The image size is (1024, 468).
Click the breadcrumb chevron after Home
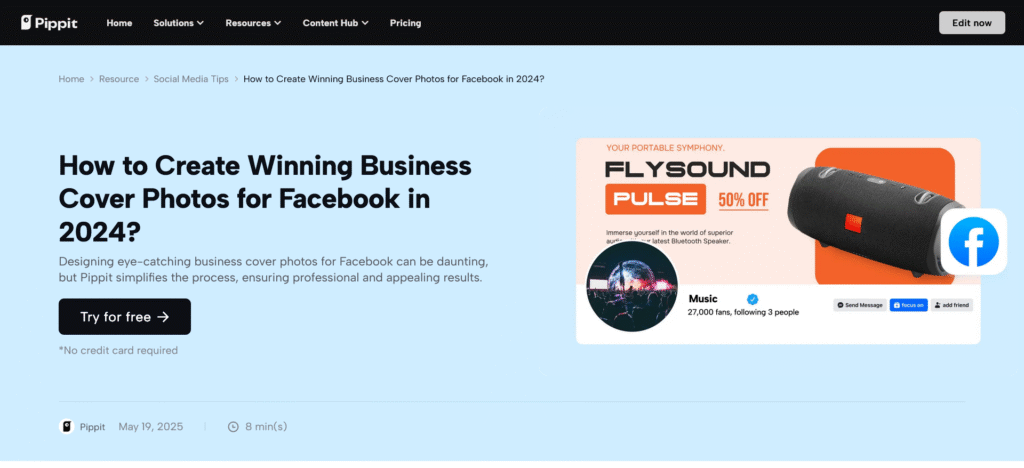tap(91, 79)
